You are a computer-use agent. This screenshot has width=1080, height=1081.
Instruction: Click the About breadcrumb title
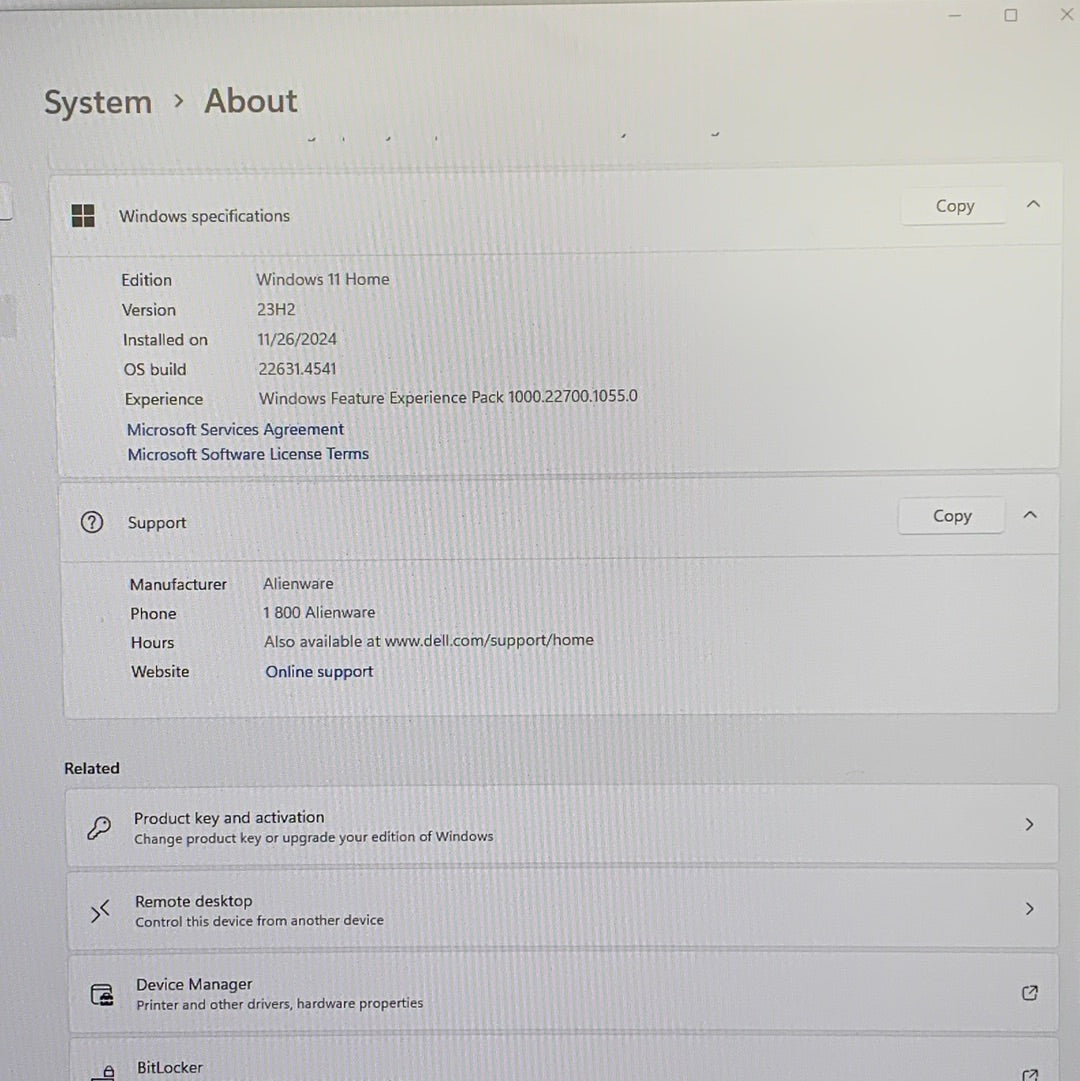click(x=251, y=101)
